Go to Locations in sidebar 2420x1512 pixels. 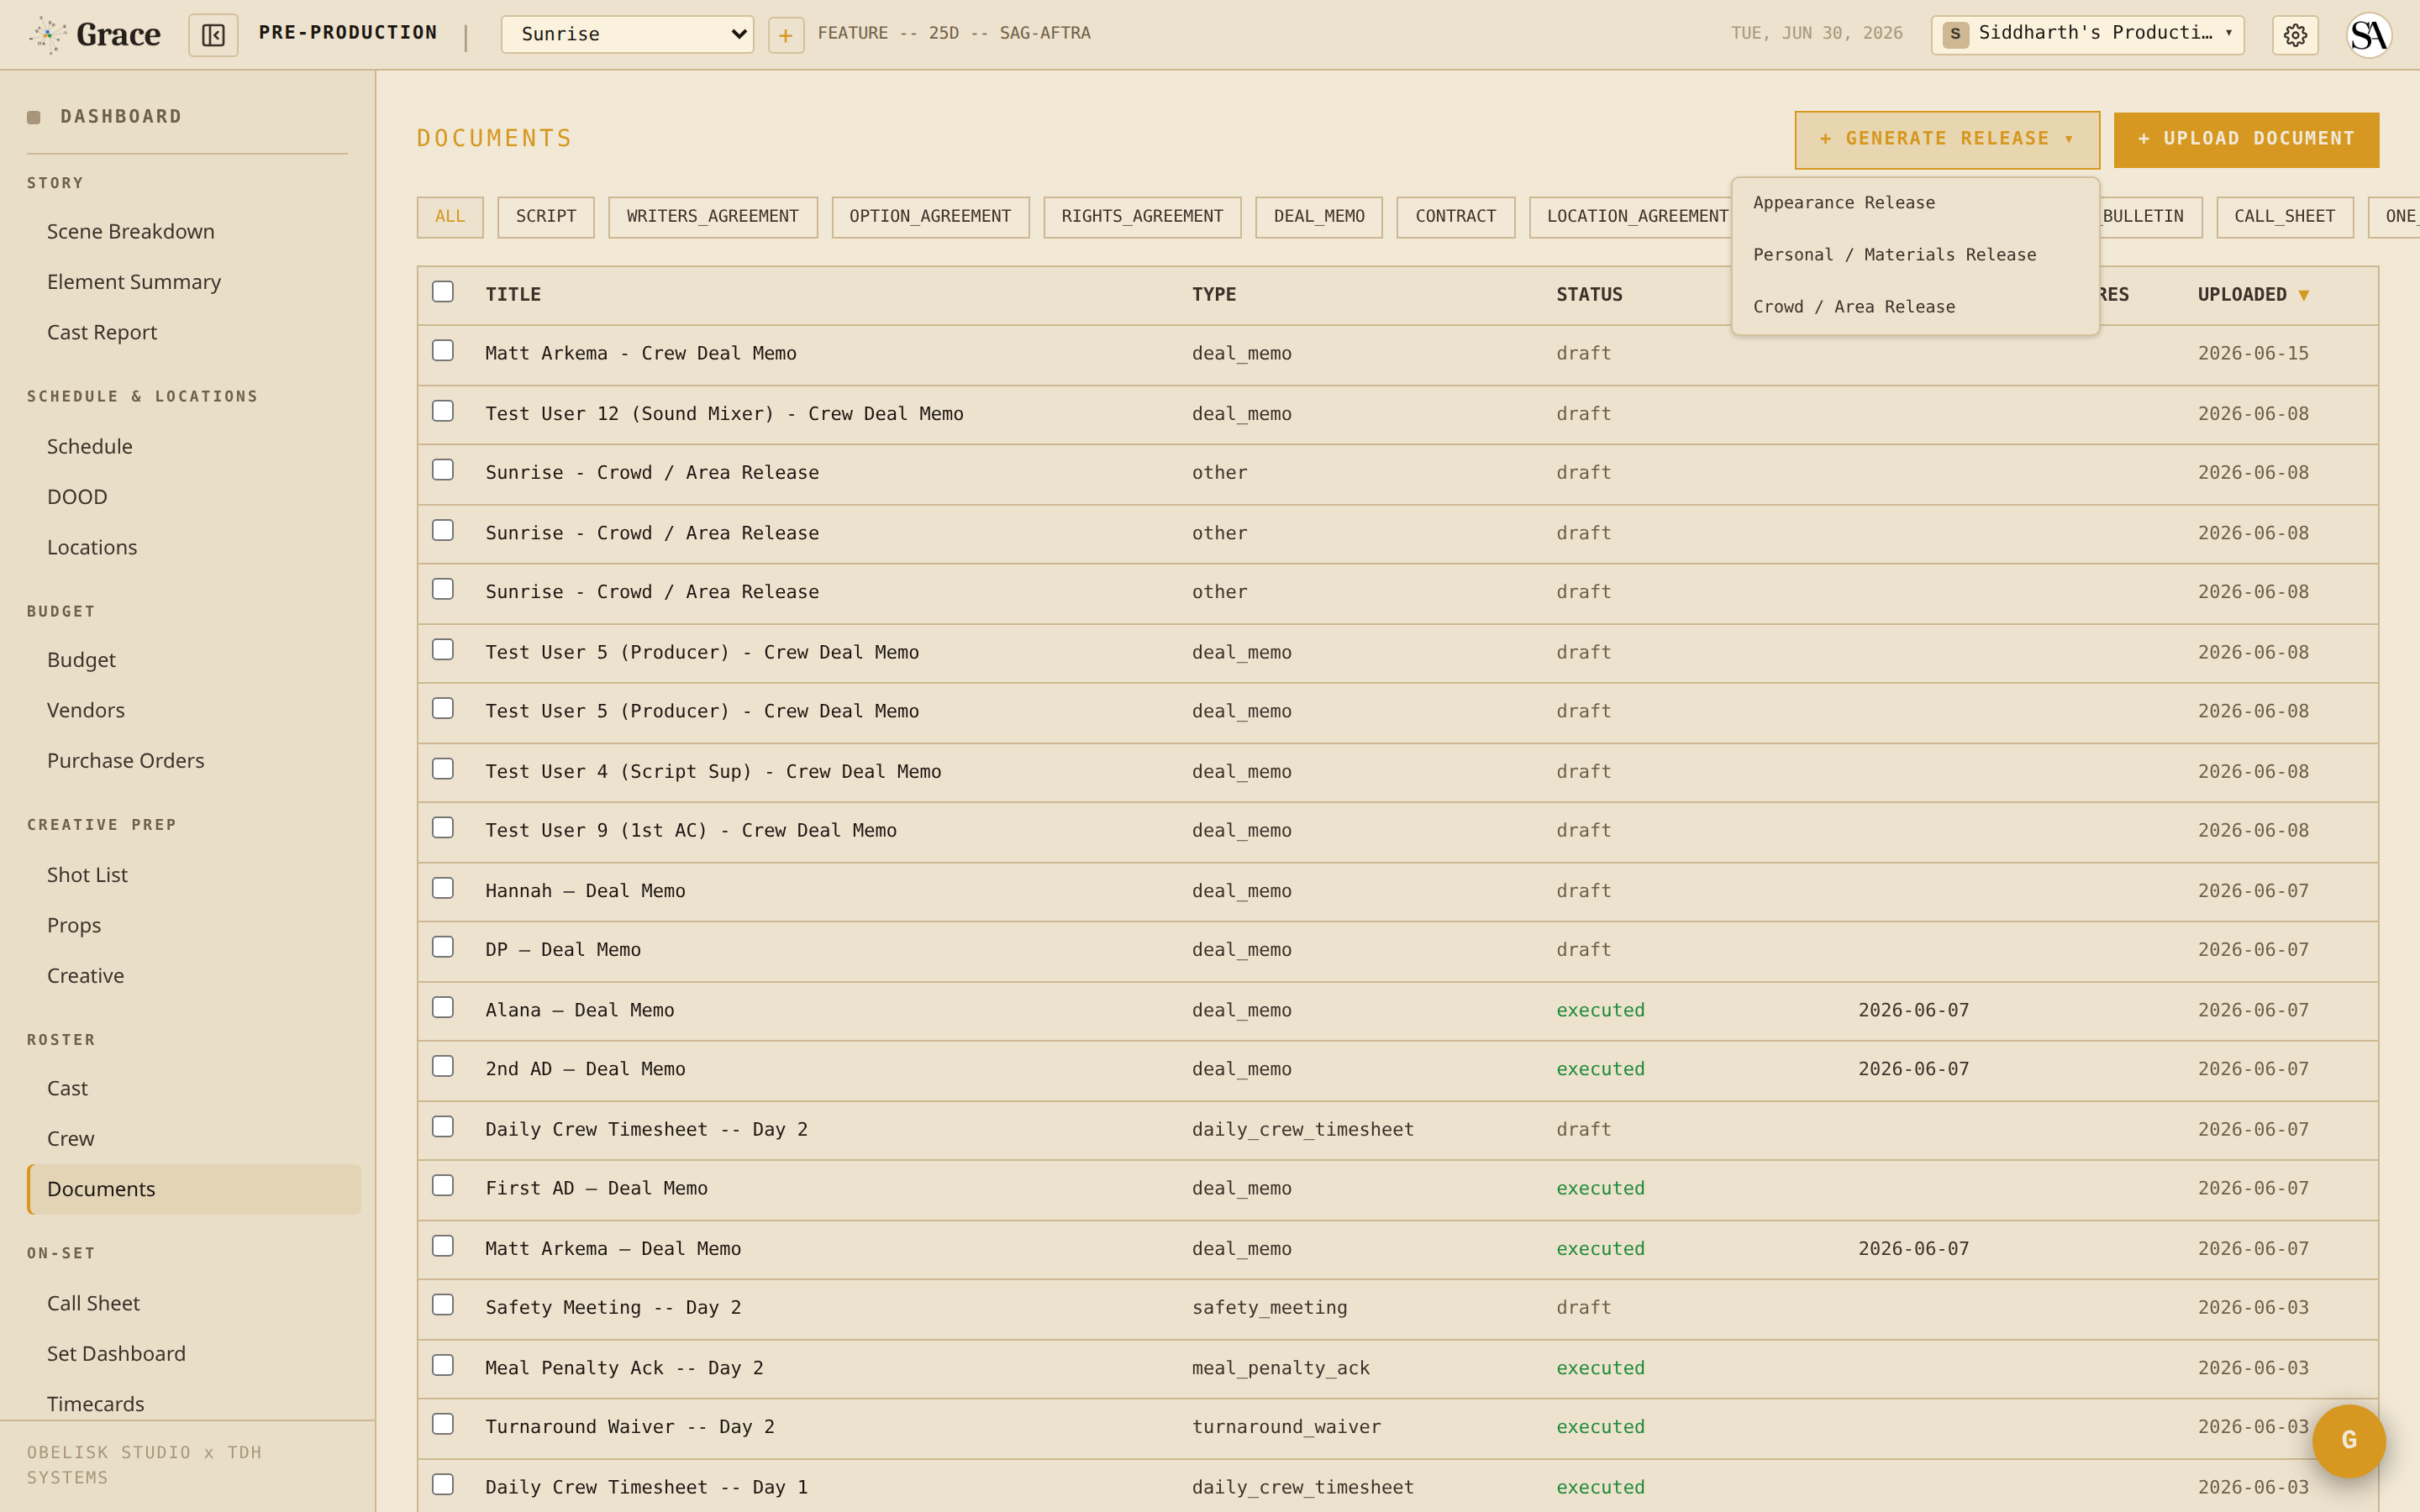92,548
